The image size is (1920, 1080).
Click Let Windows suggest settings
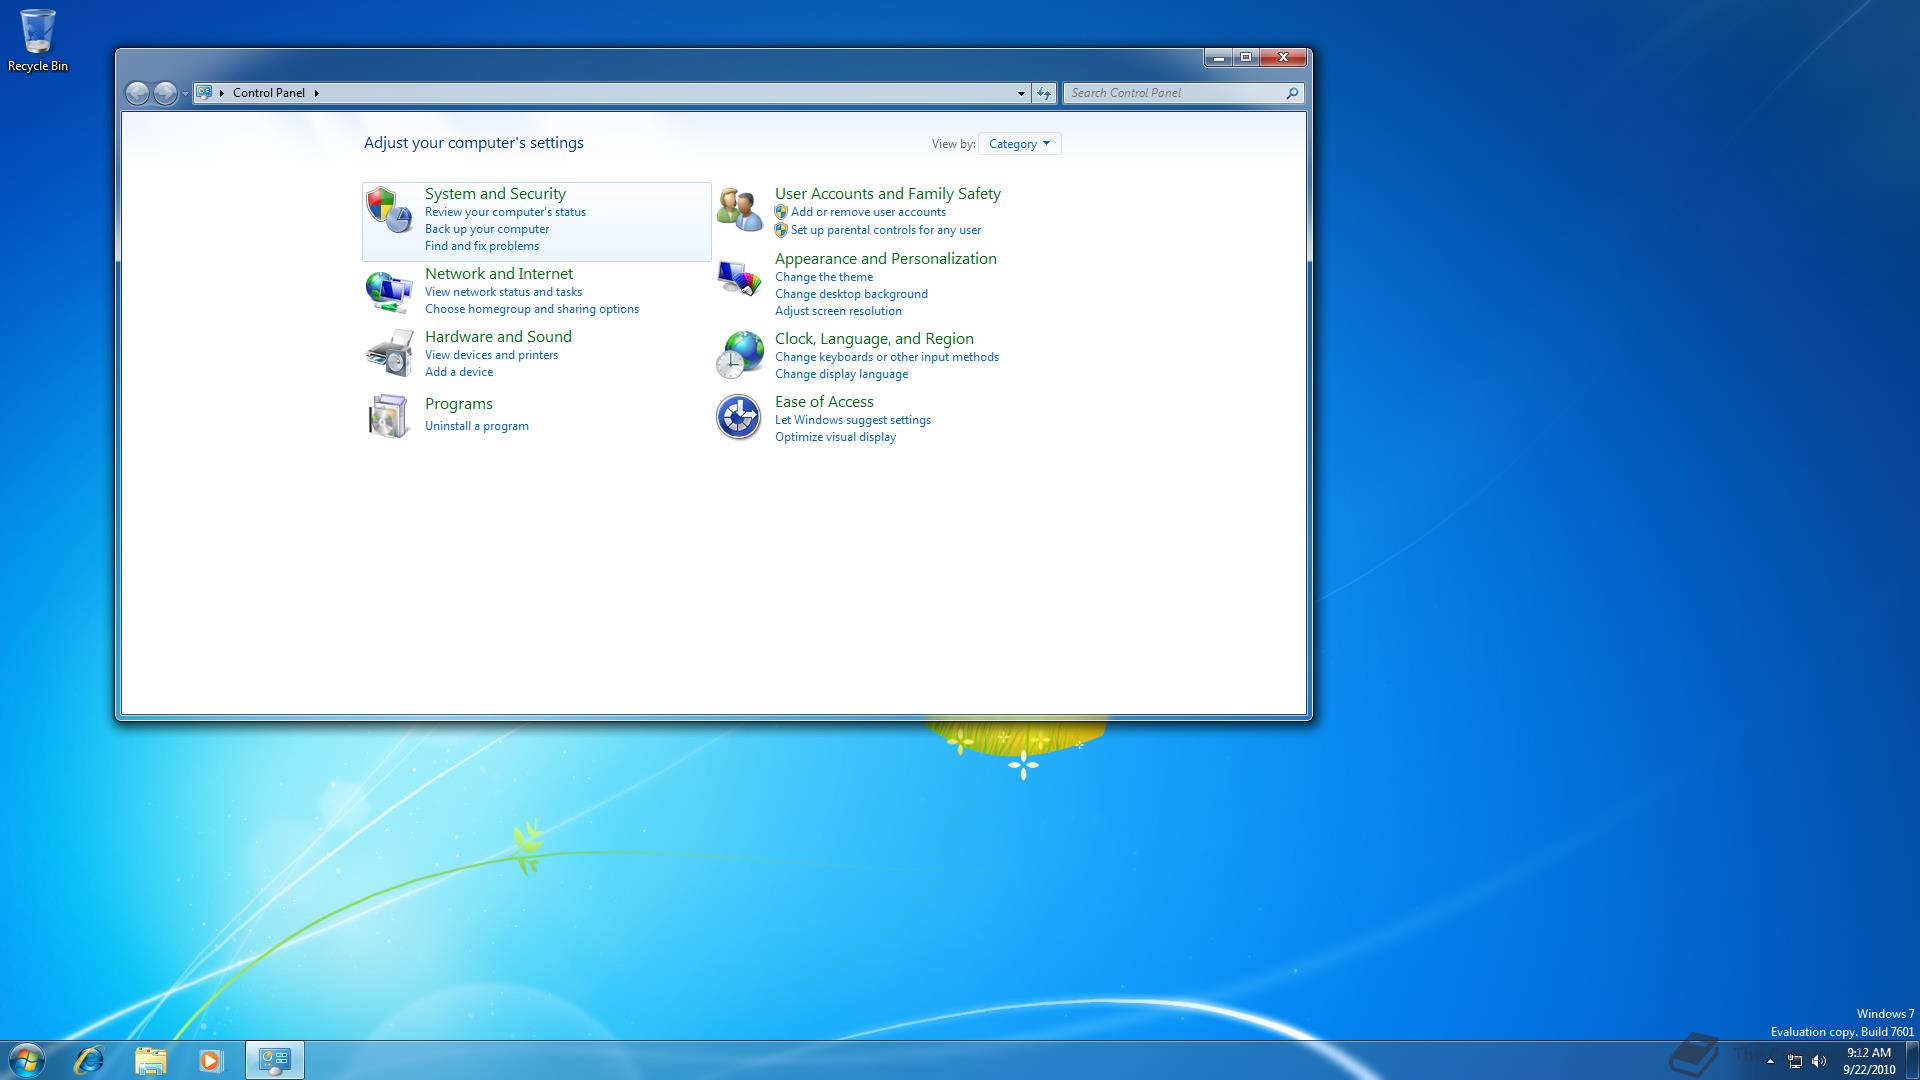click(x=853, y=420)
